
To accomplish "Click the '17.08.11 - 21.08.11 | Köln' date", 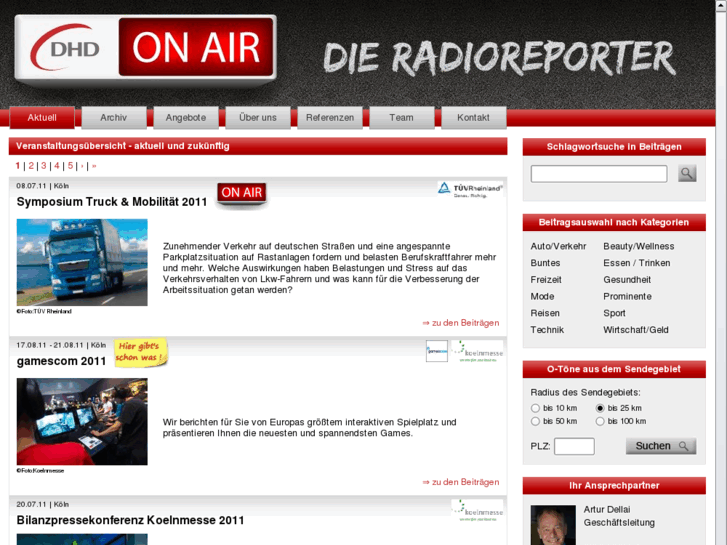I will [61, 345].
